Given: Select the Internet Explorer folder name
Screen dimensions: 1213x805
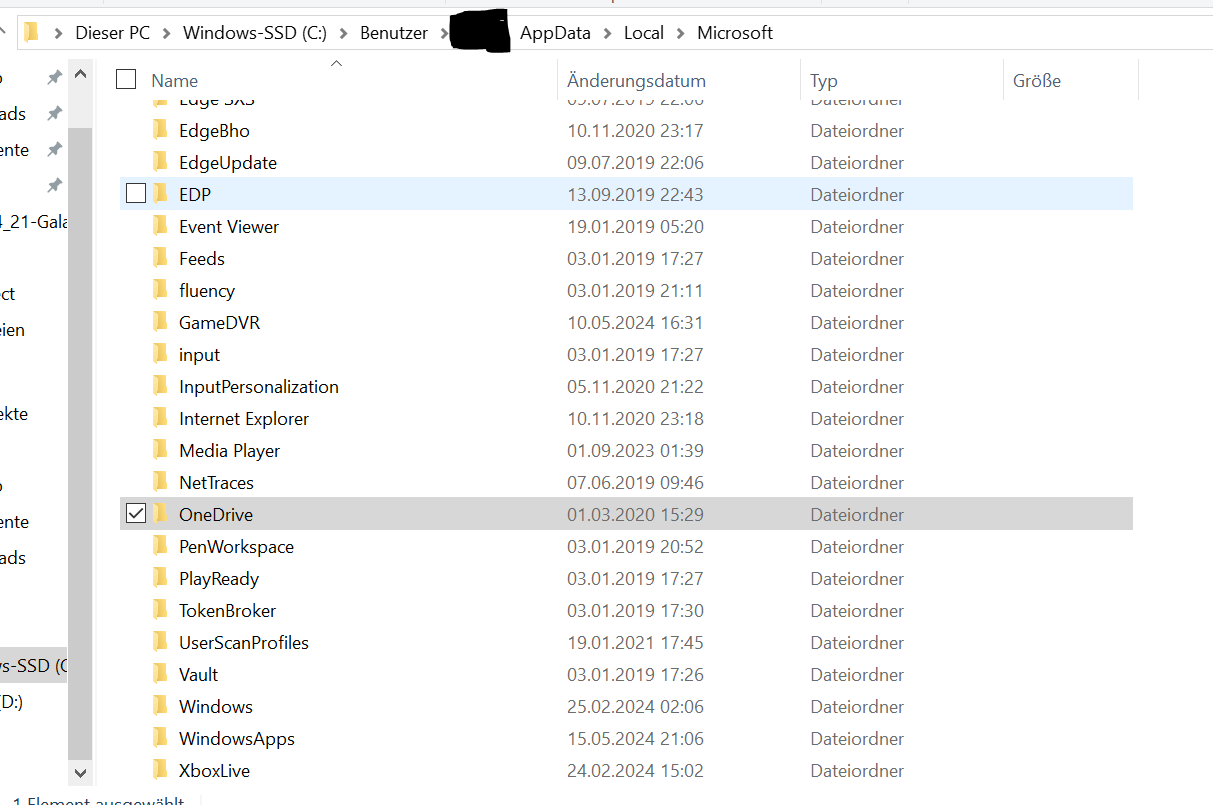Looking at the screenshot, I should coord(244,418).
